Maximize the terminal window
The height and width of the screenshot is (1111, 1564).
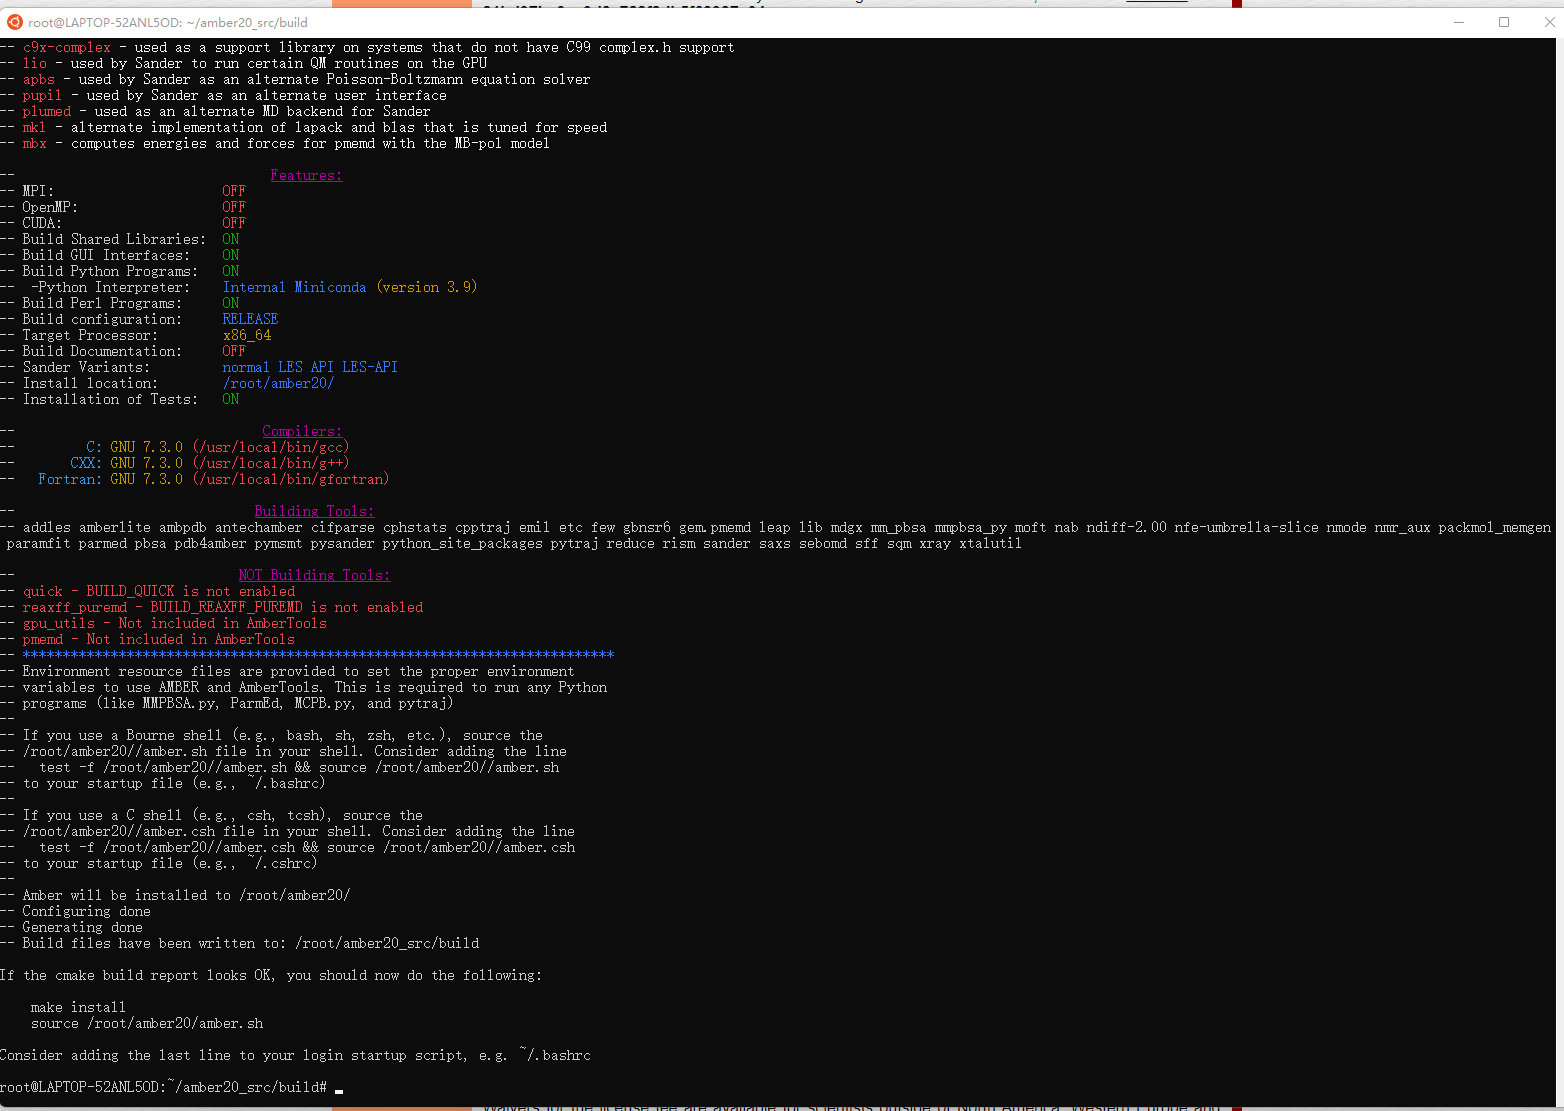[1504, 22]
